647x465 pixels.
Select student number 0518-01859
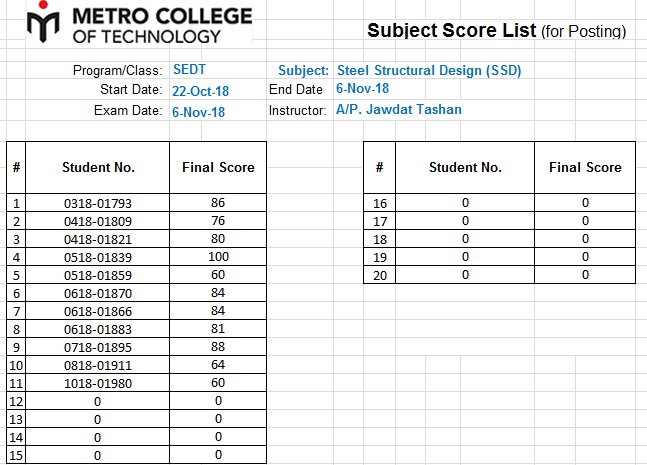coord(98,275)
